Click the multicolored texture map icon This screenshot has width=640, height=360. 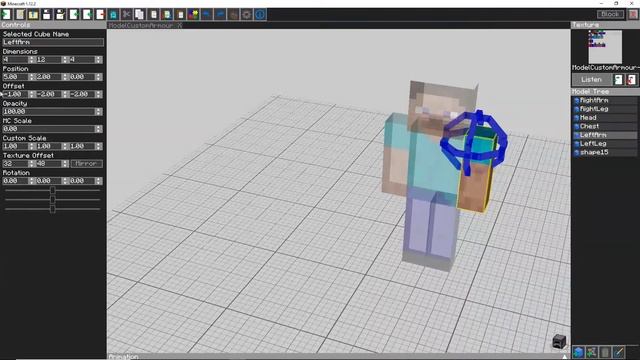click(x=193, y=15)
